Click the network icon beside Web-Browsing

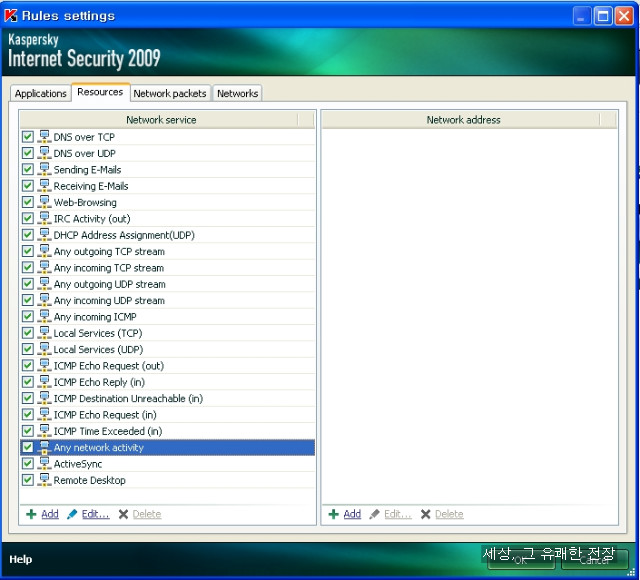pyautogui.click(x=44, y=202)
